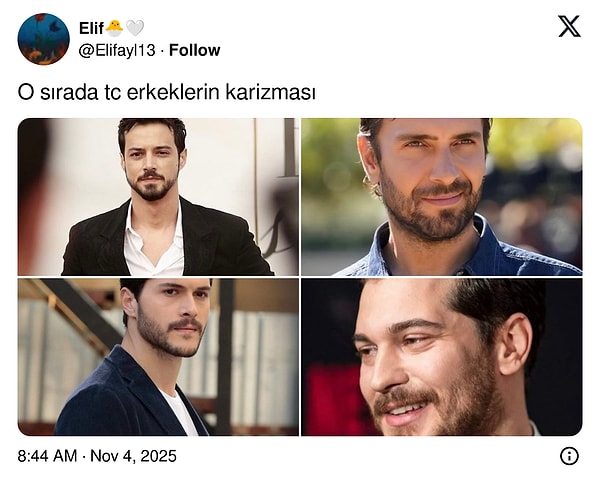Open the X logo link
600x486 pixels.
pyautogui.click(x=569, y=26)
